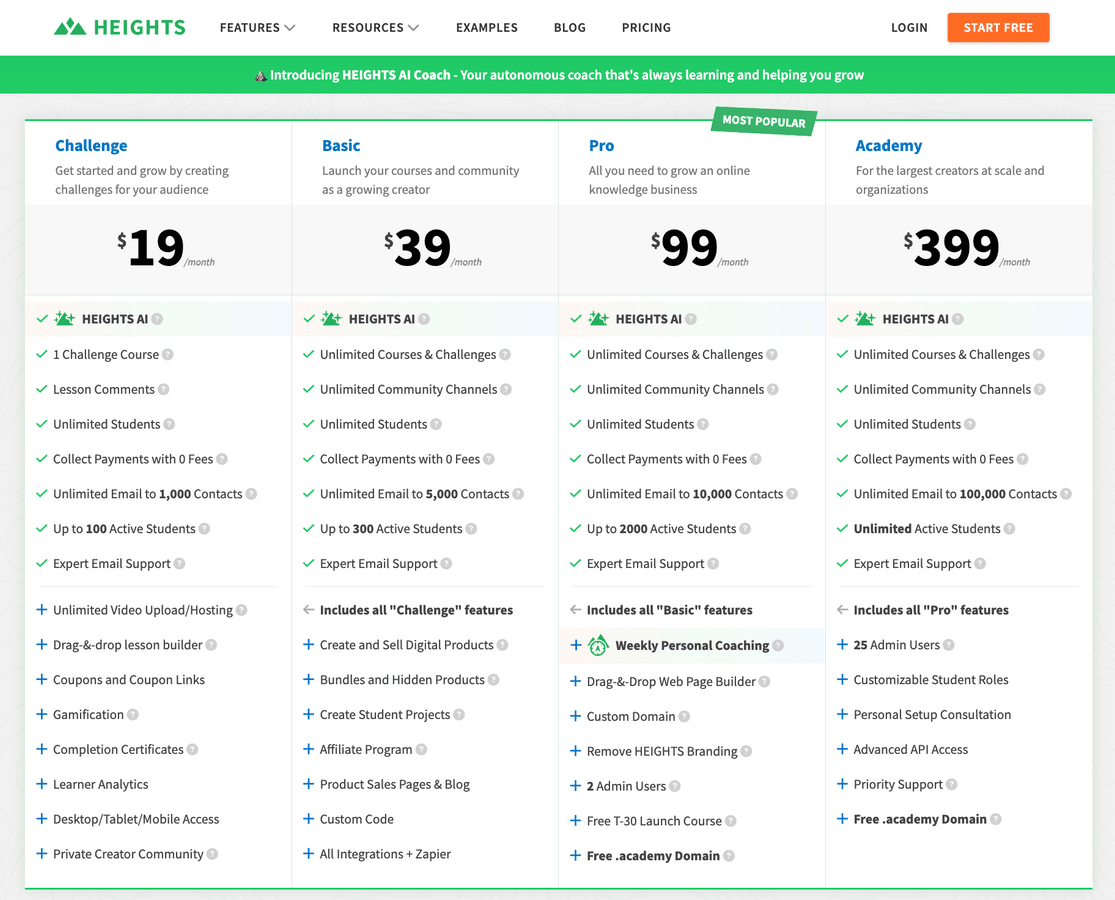Click "Personal Setup Consultation" feature
1115x900 pixels.
[932, 714]
